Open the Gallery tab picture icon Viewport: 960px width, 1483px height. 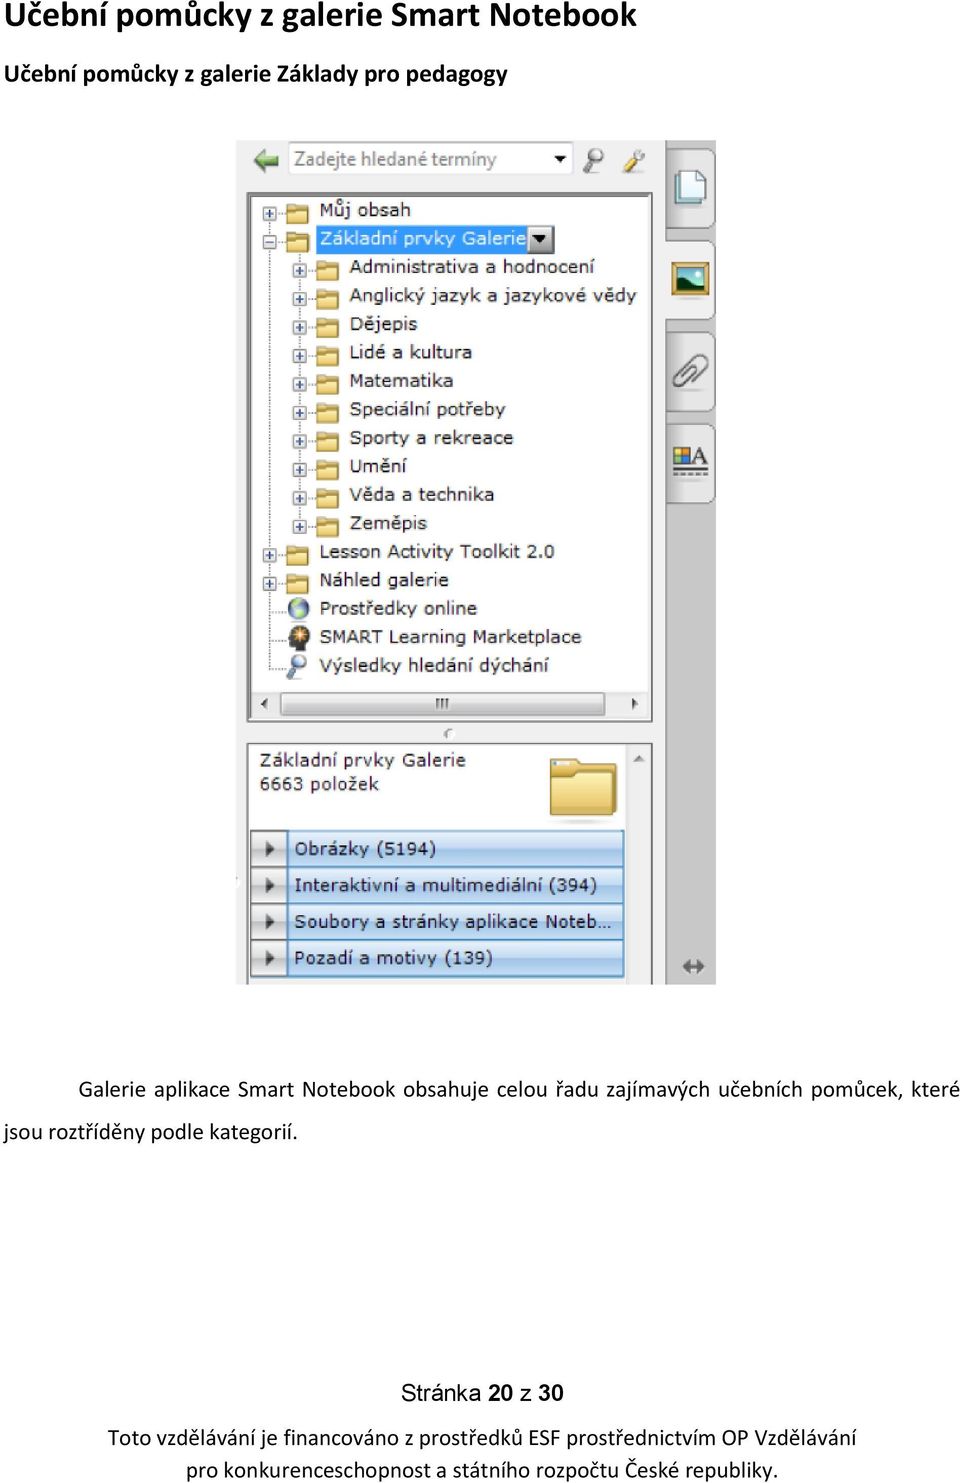[x=690, y=279]
